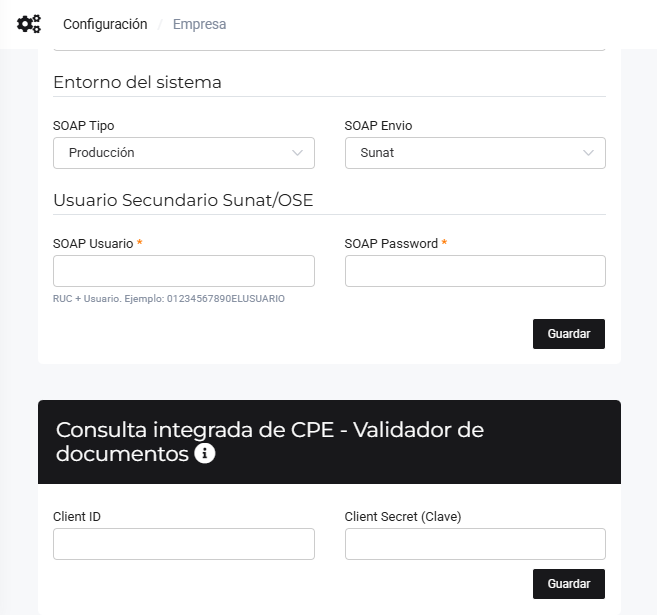Screen dimensions: 657x615
Task: Click the RUC + Usuario example hint text
Action: click(x=169, y=298)
